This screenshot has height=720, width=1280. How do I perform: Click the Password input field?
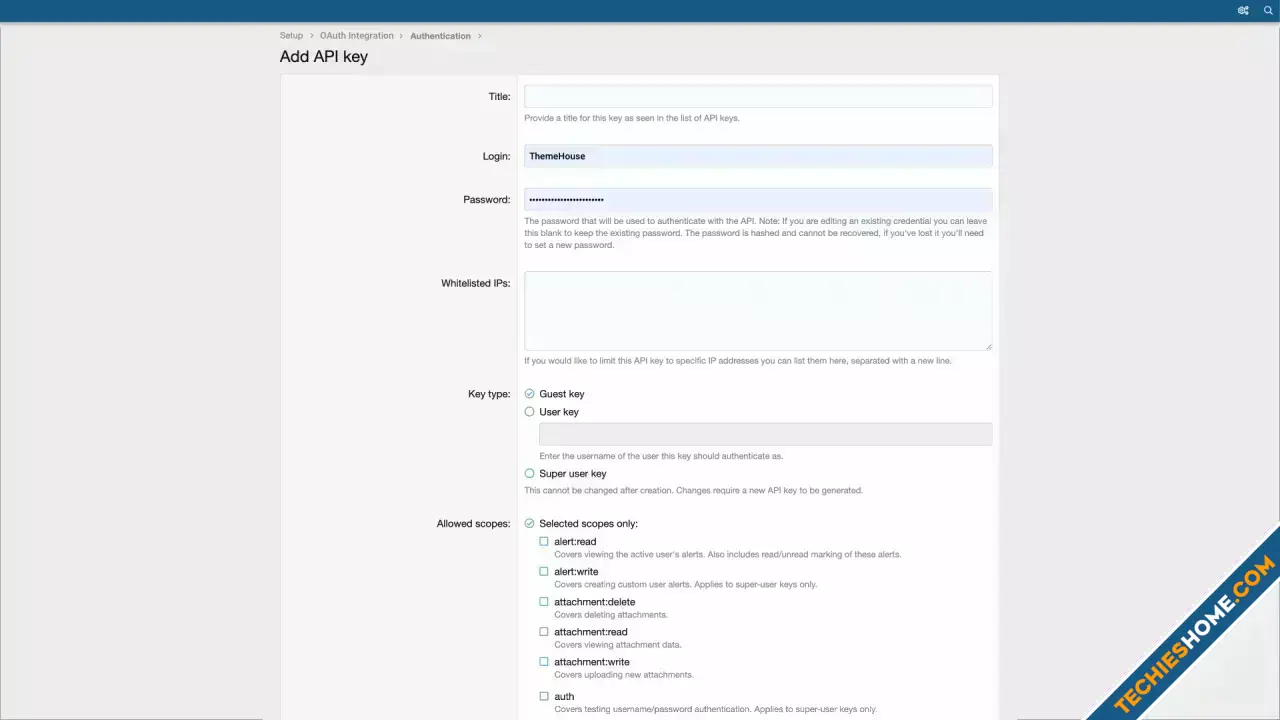coord(758,199)
